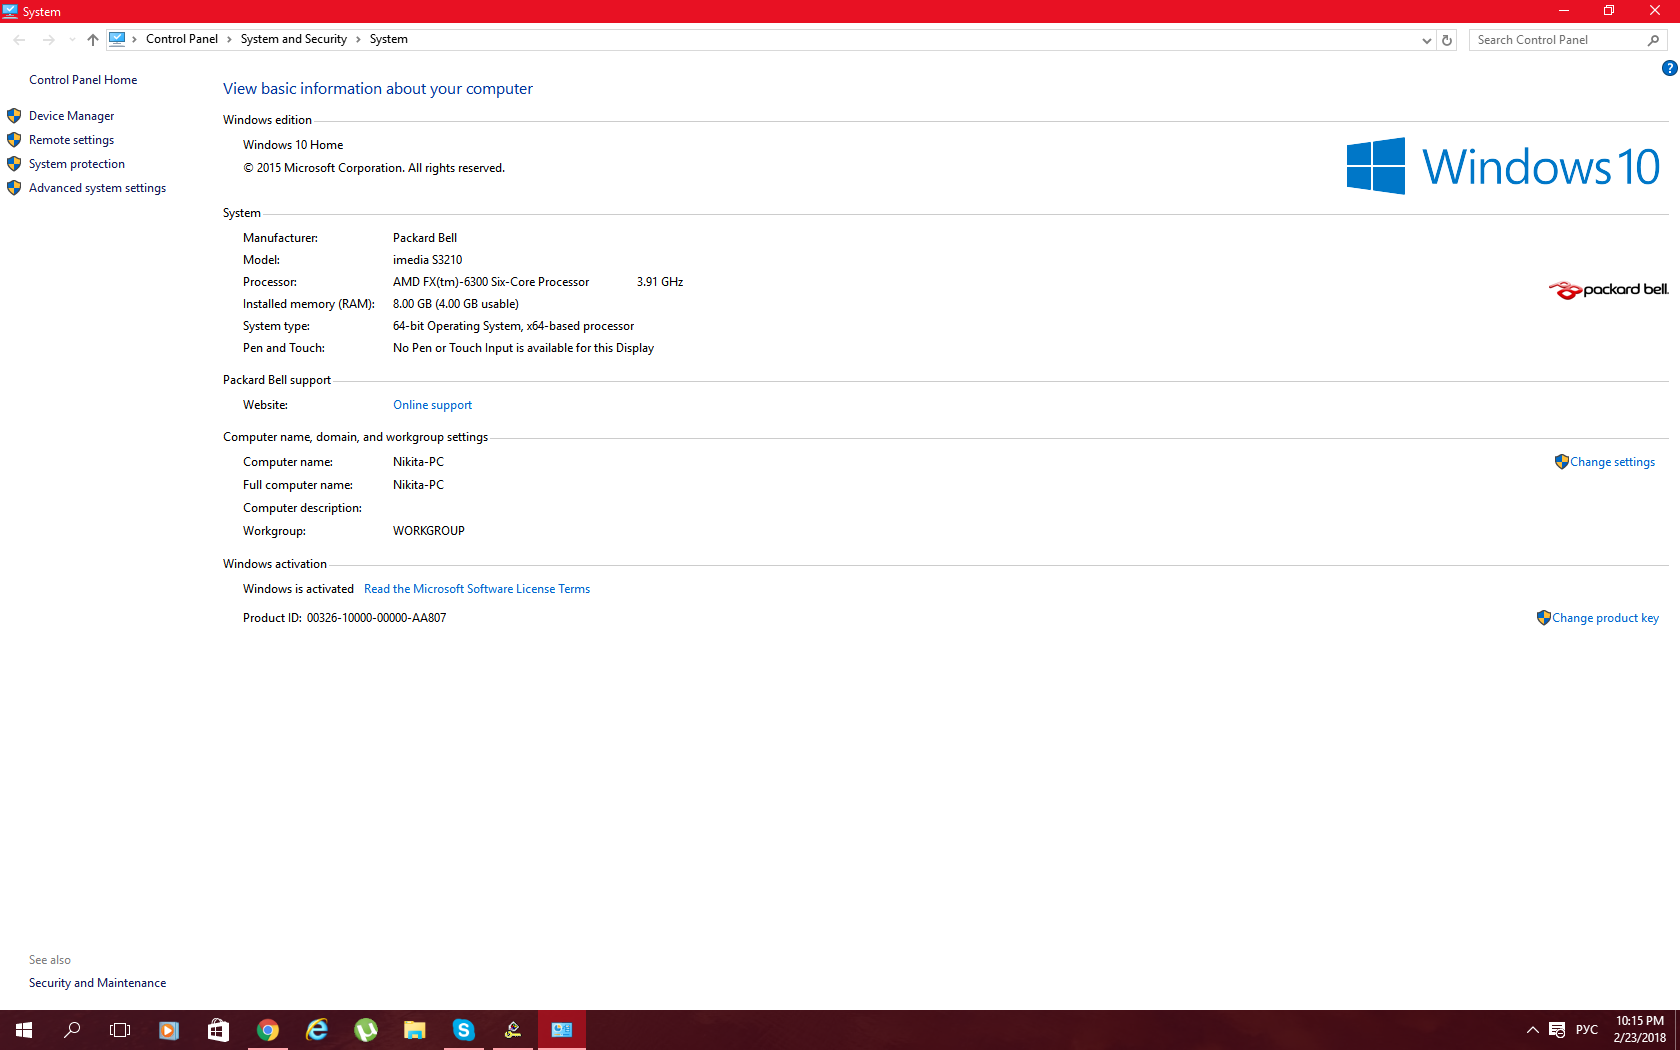Screen dimensions: 1680x1050
Task: Click the network tray icon
Action: pos(1557,1030)
